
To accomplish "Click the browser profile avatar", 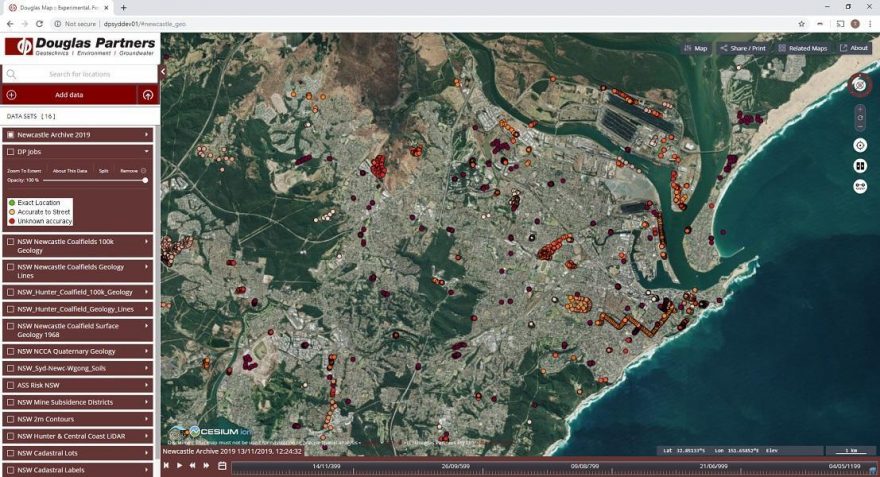I will pyautogui.click(x=855, y=24).
